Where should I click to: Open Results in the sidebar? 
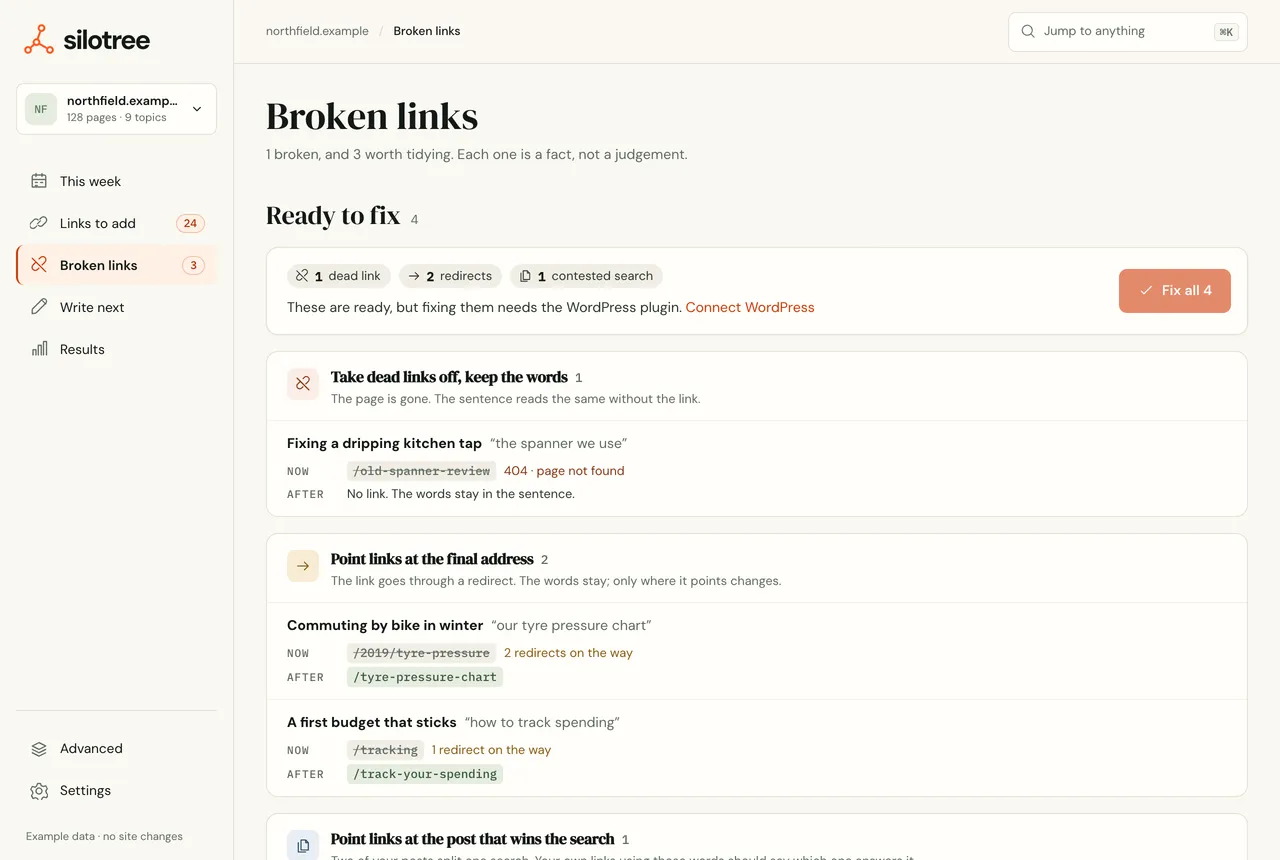click(116, 349)
